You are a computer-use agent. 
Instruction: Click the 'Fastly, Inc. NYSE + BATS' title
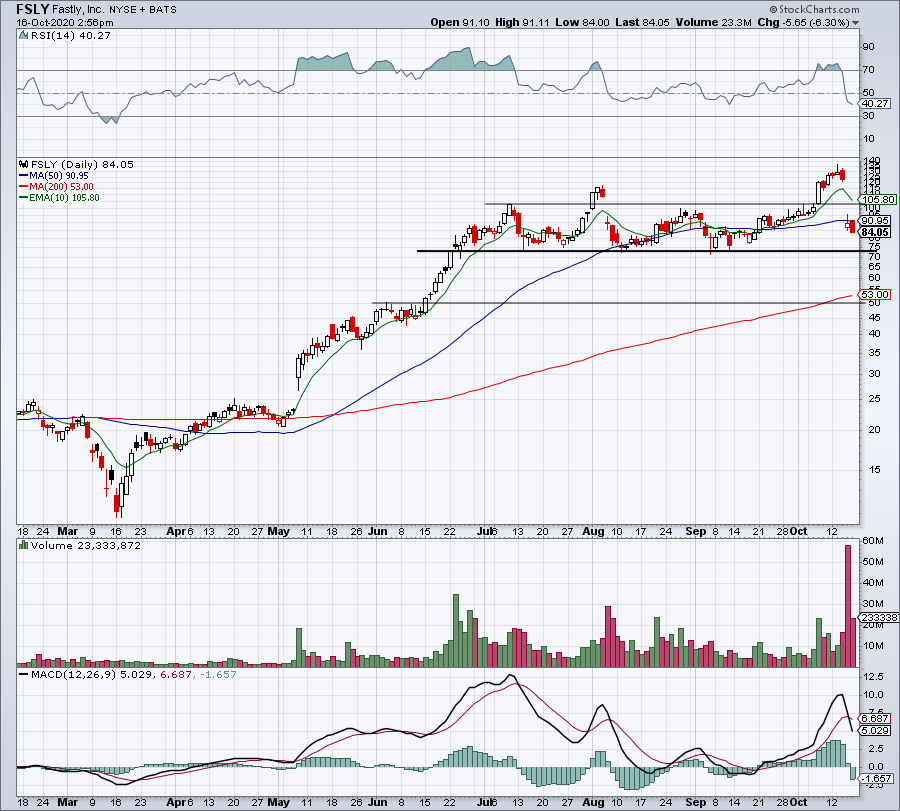point(114,10)
